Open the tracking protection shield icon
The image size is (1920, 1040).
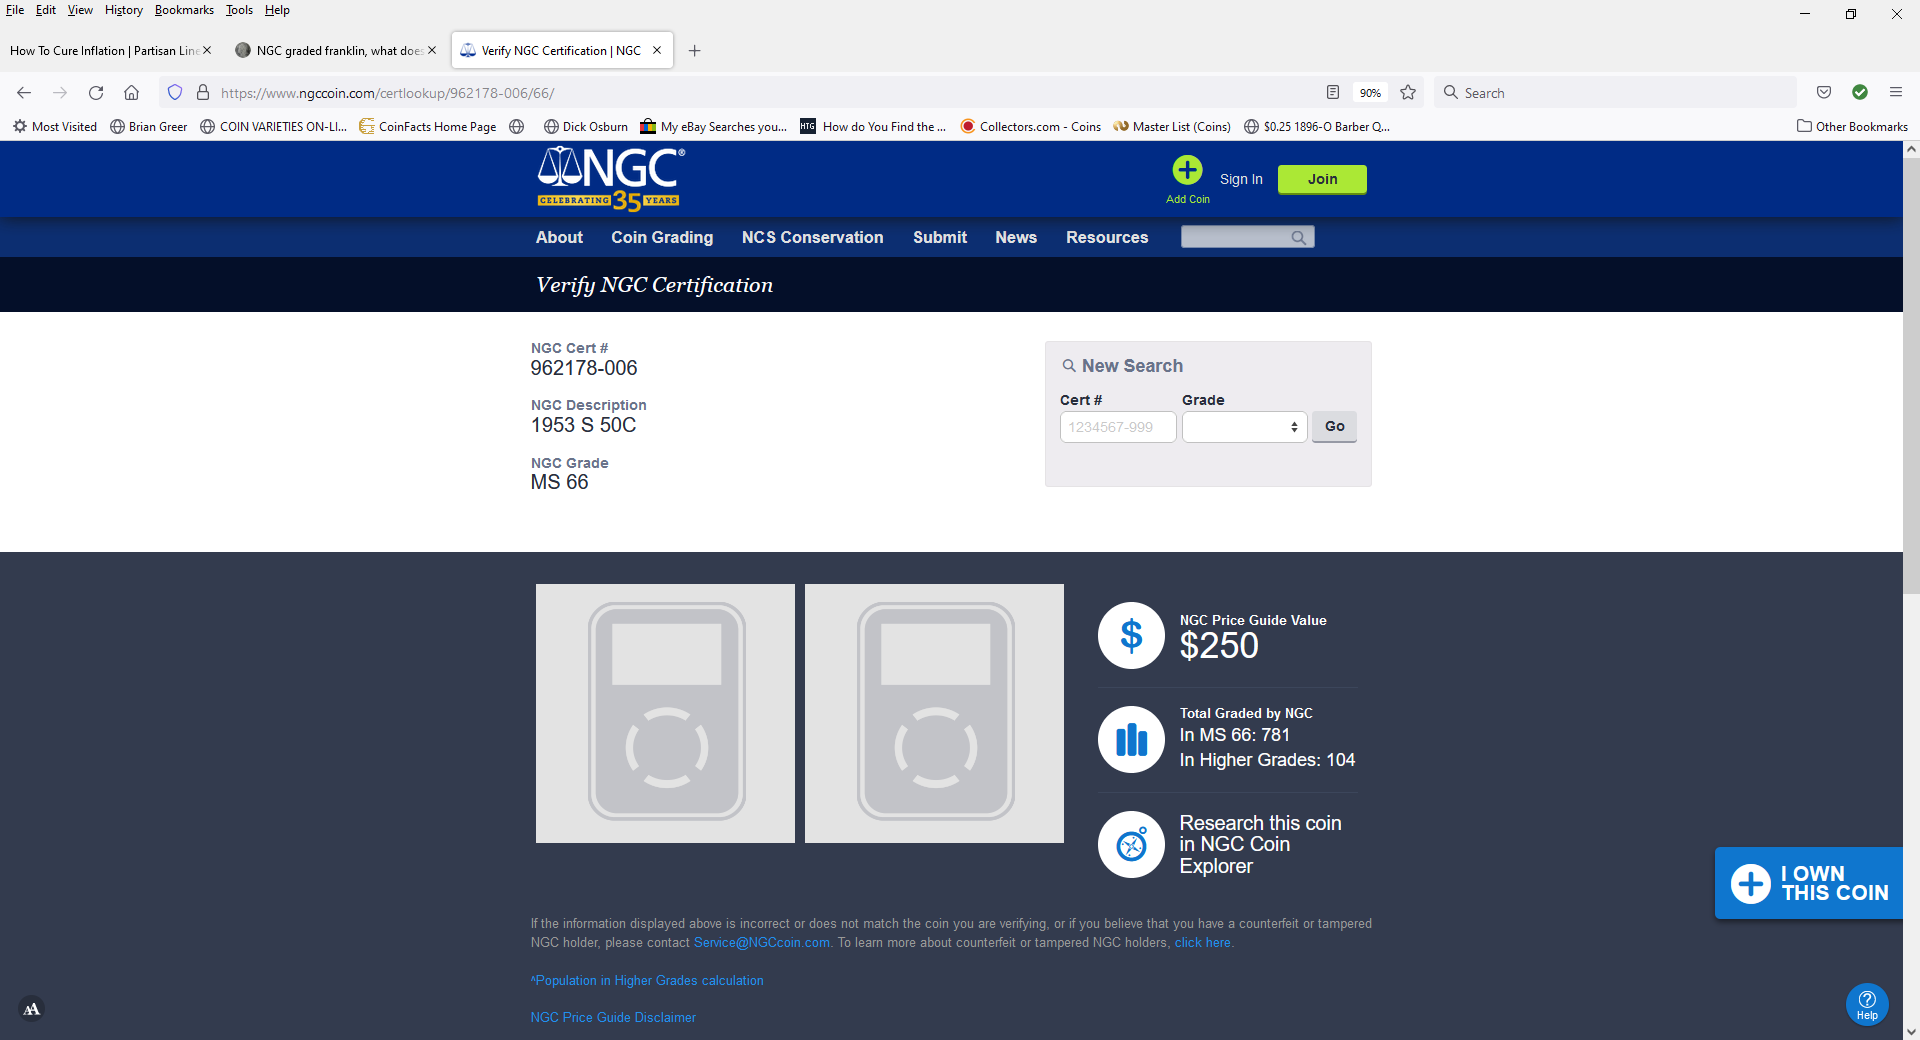[x=175, y=92]
